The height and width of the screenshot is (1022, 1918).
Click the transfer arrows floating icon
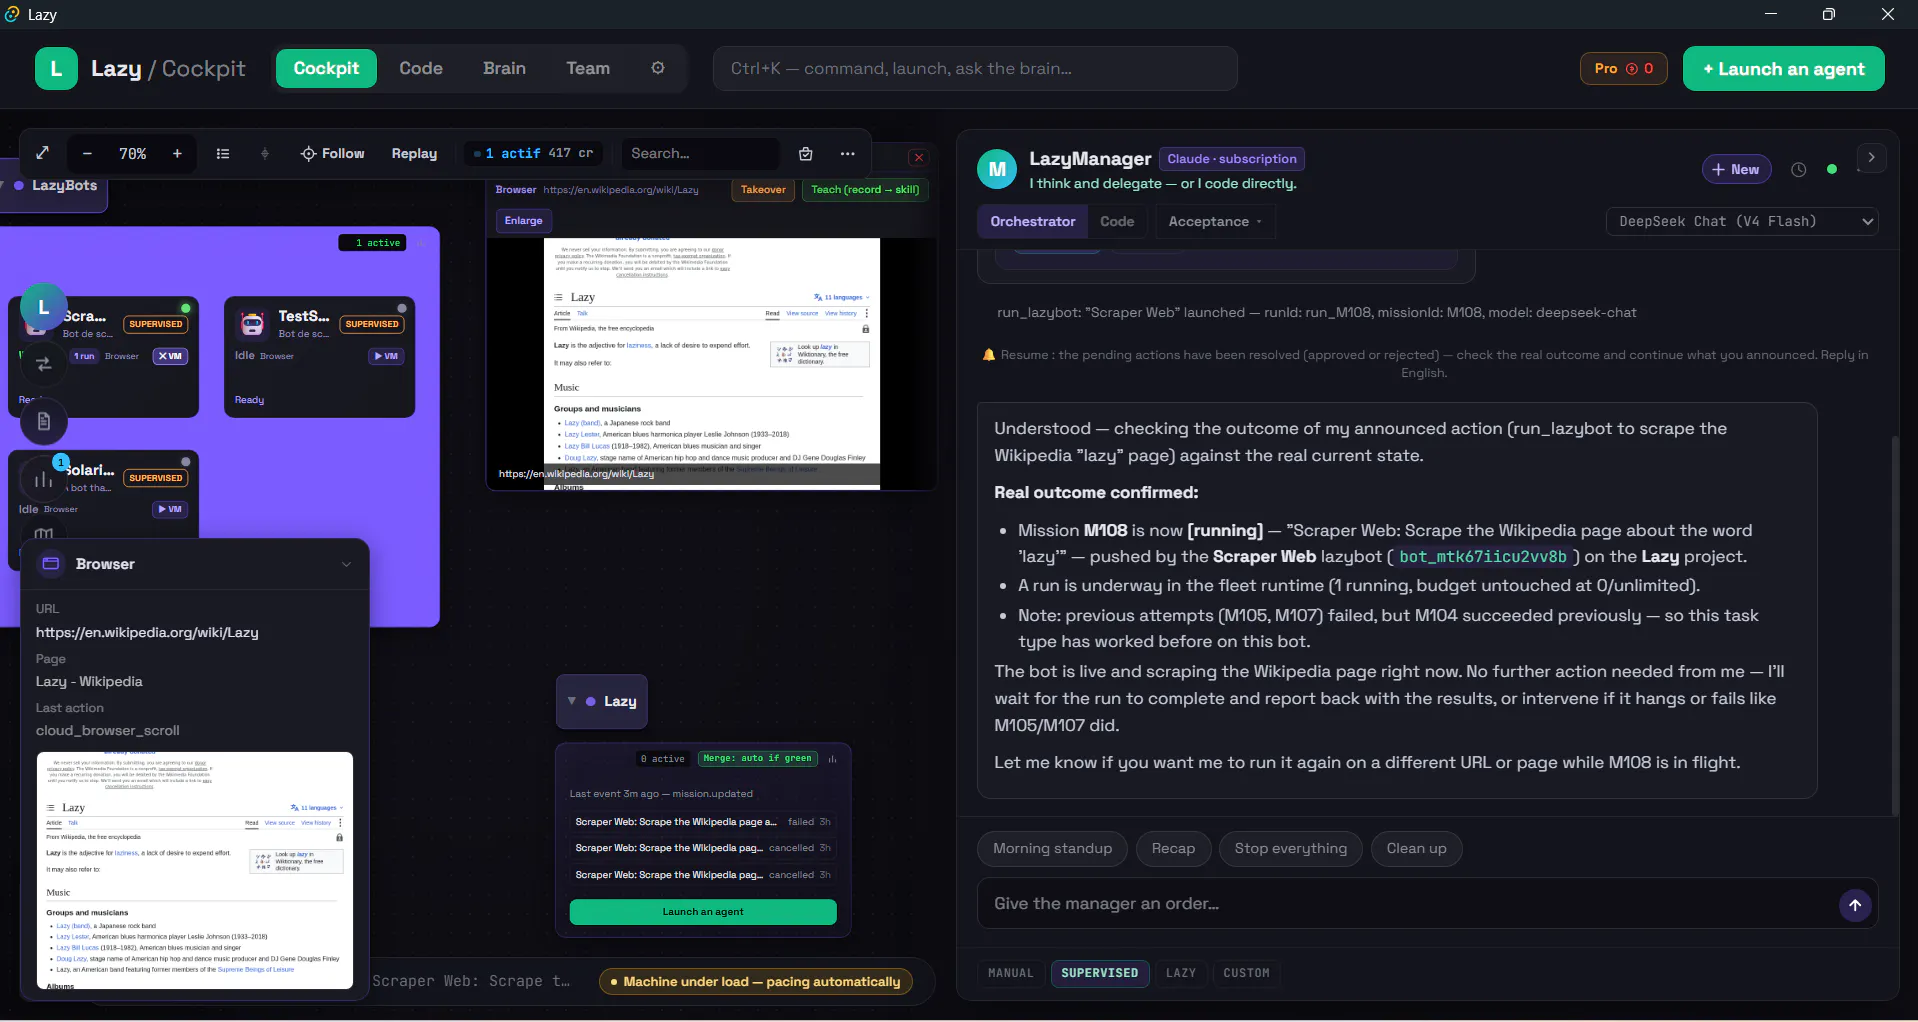44,364
